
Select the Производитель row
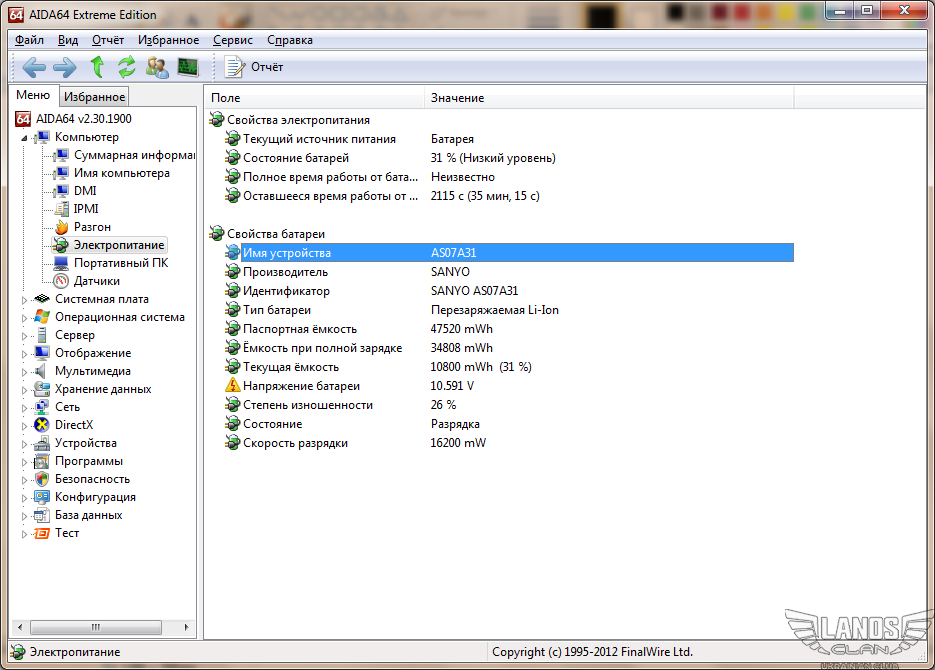(x=509, y=272)
